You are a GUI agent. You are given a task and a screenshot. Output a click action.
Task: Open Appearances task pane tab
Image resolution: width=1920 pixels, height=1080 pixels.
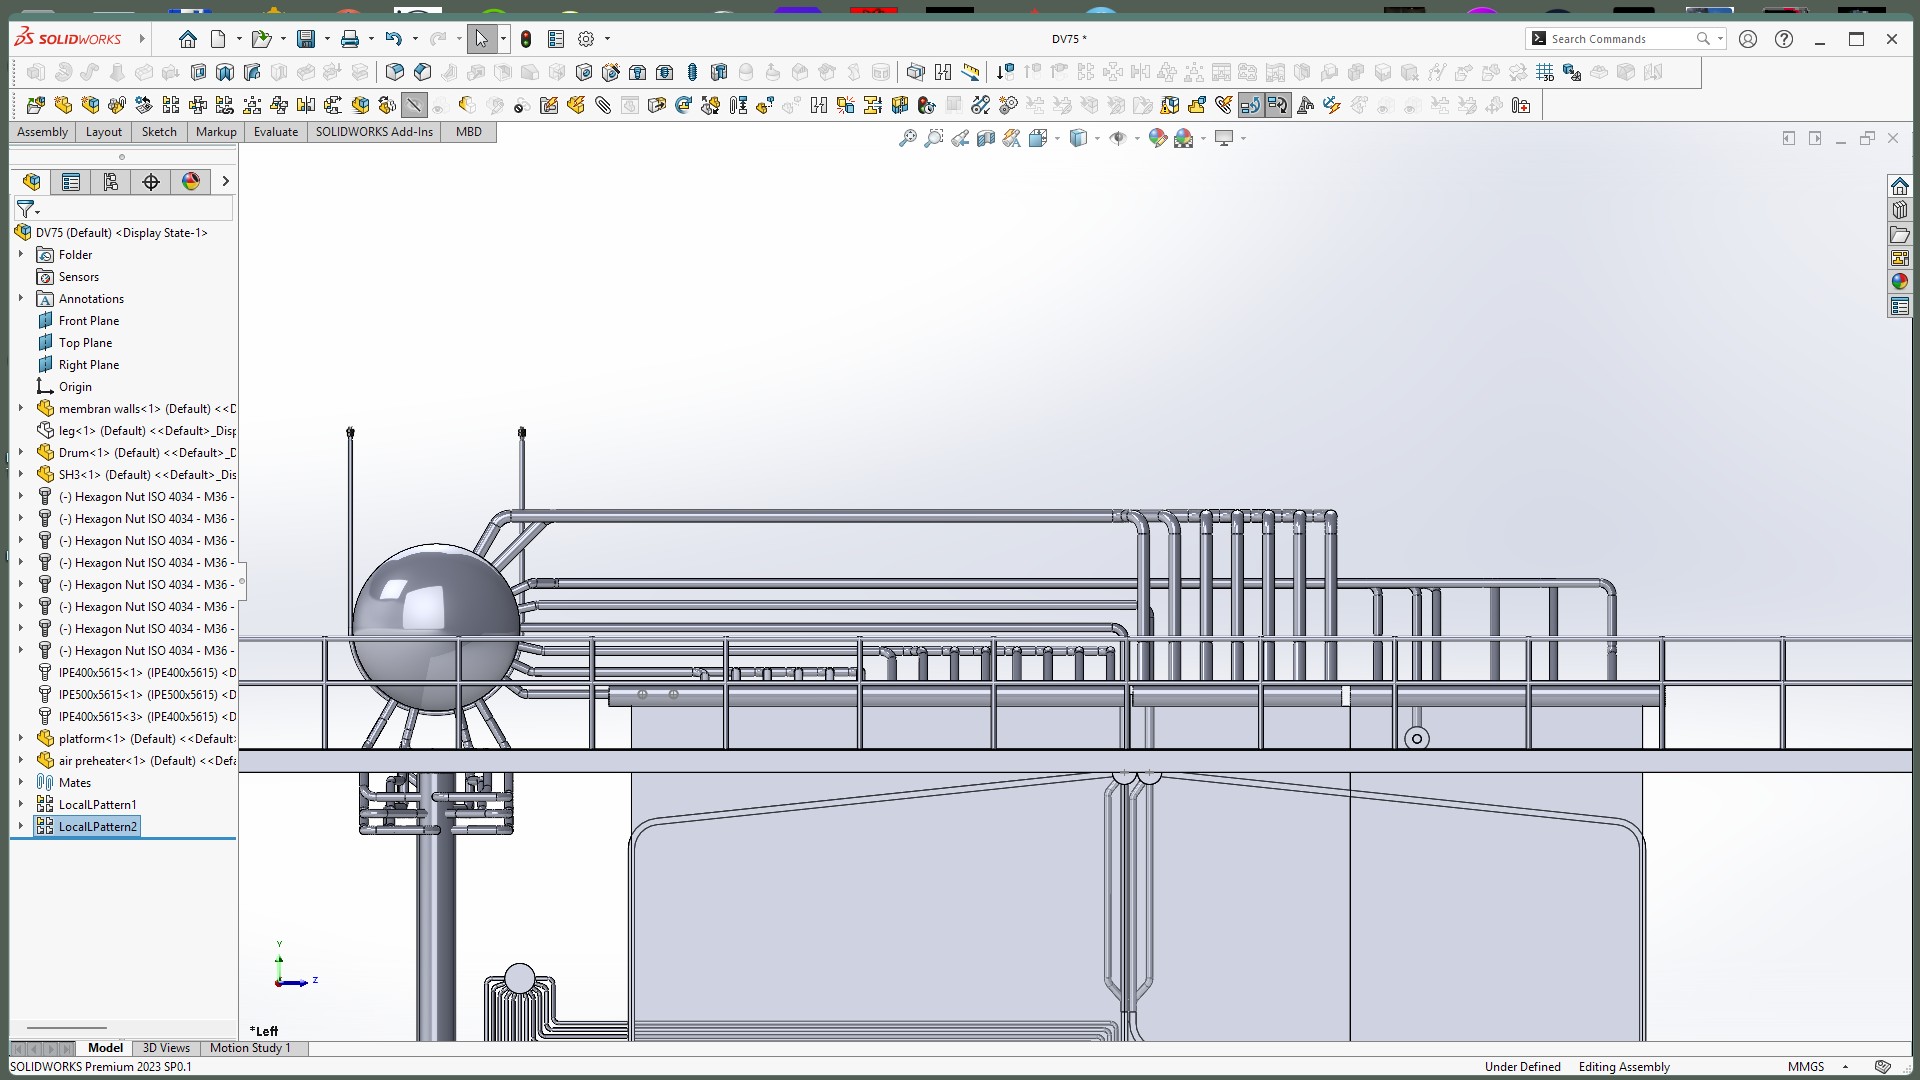(1899, 282)
